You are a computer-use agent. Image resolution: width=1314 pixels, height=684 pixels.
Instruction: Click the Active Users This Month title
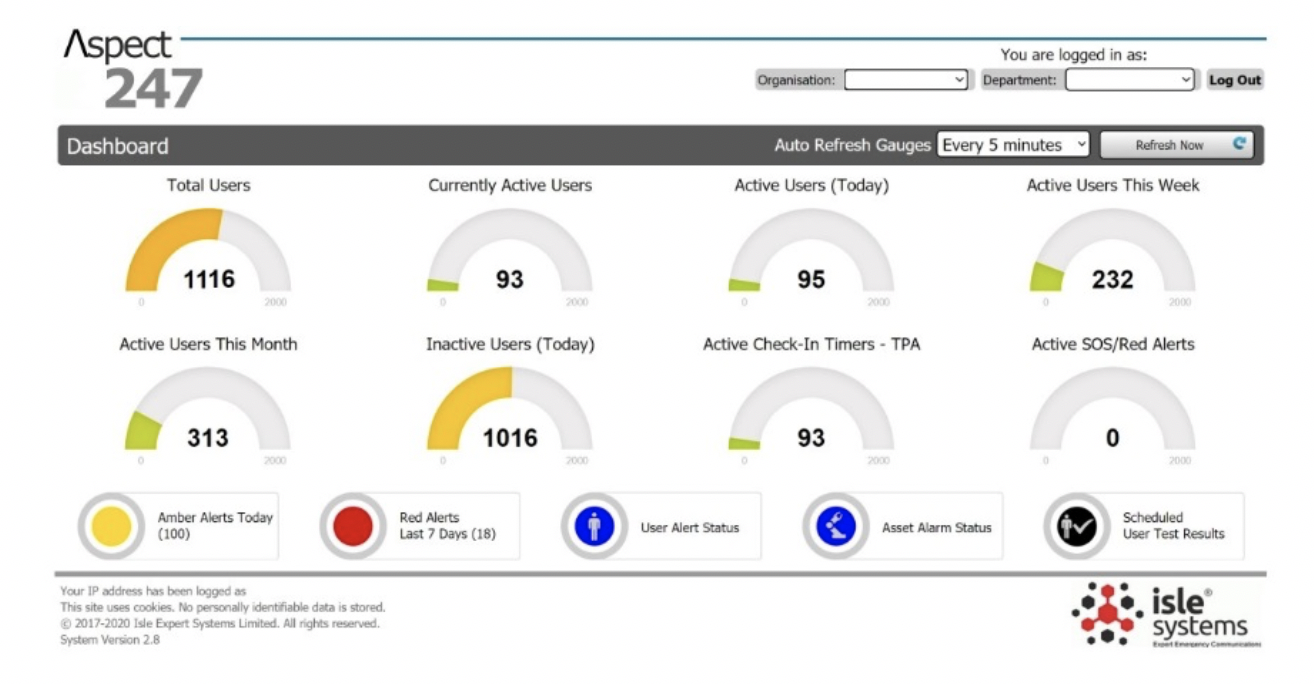[x=208, y=344]
